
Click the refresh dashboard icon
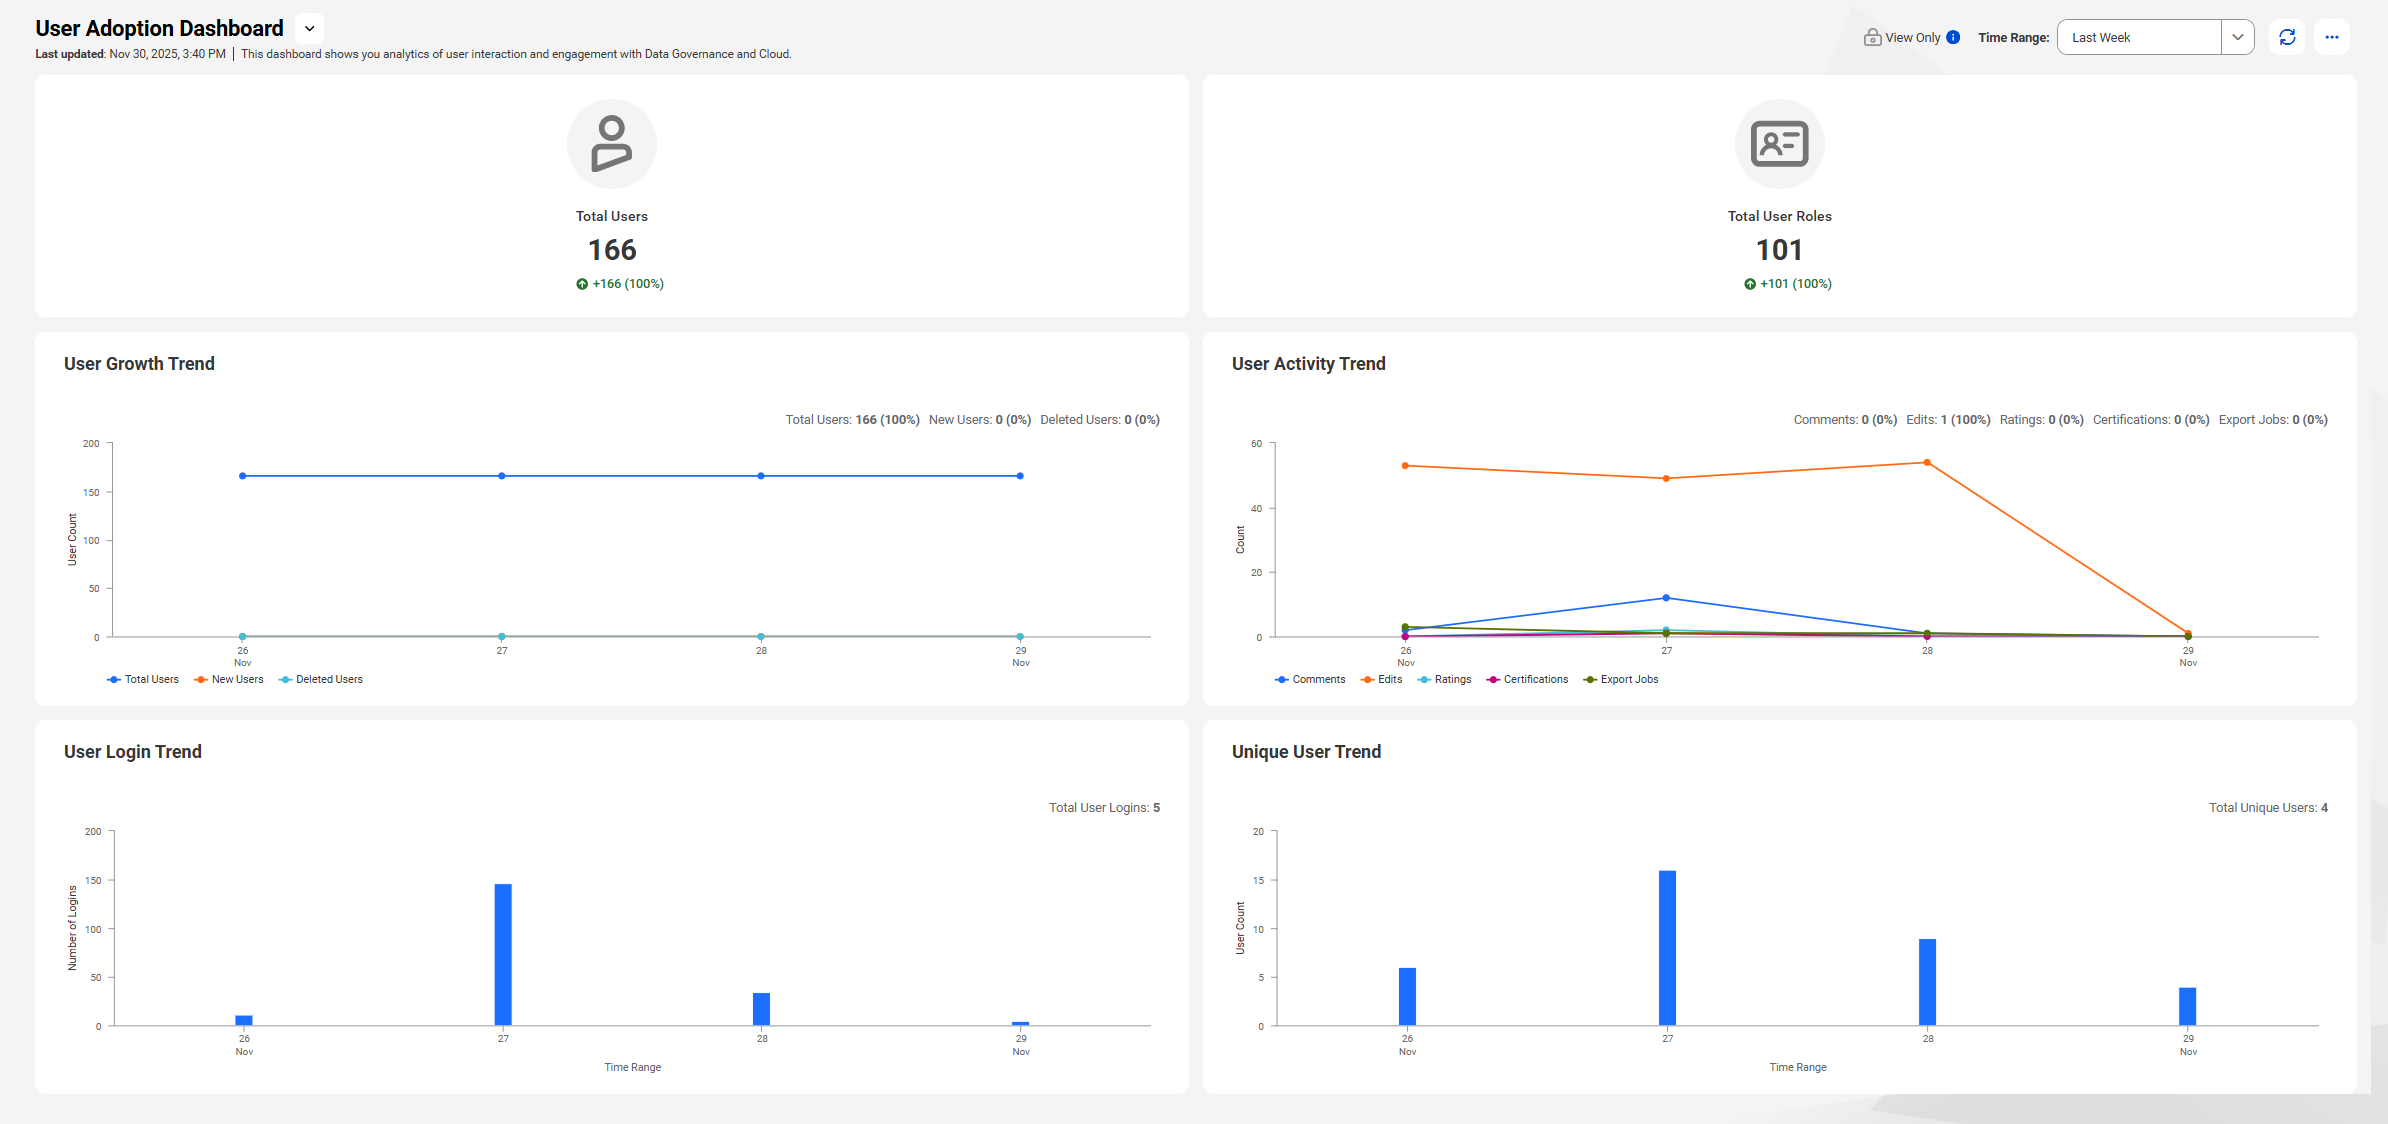pyautogui.click(x=2287, y=37)
